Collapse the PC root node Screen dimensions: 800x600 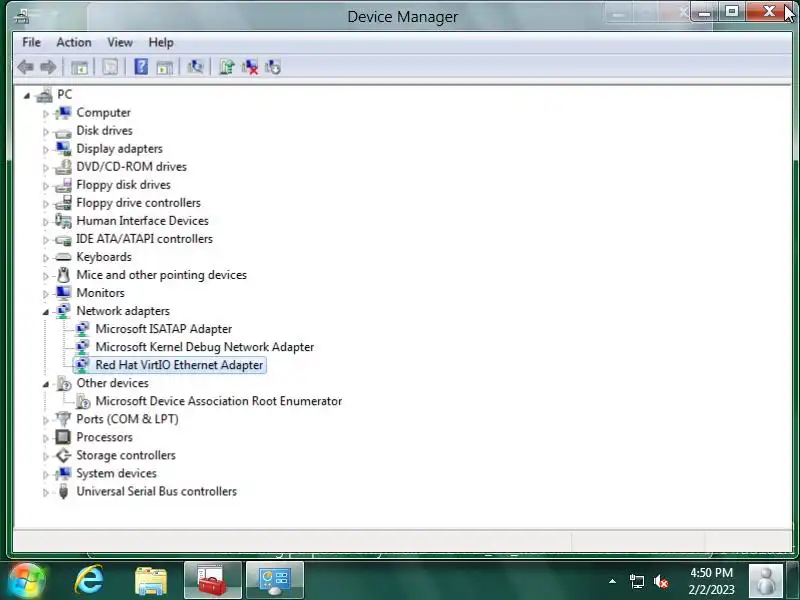[x=27, y=95]
